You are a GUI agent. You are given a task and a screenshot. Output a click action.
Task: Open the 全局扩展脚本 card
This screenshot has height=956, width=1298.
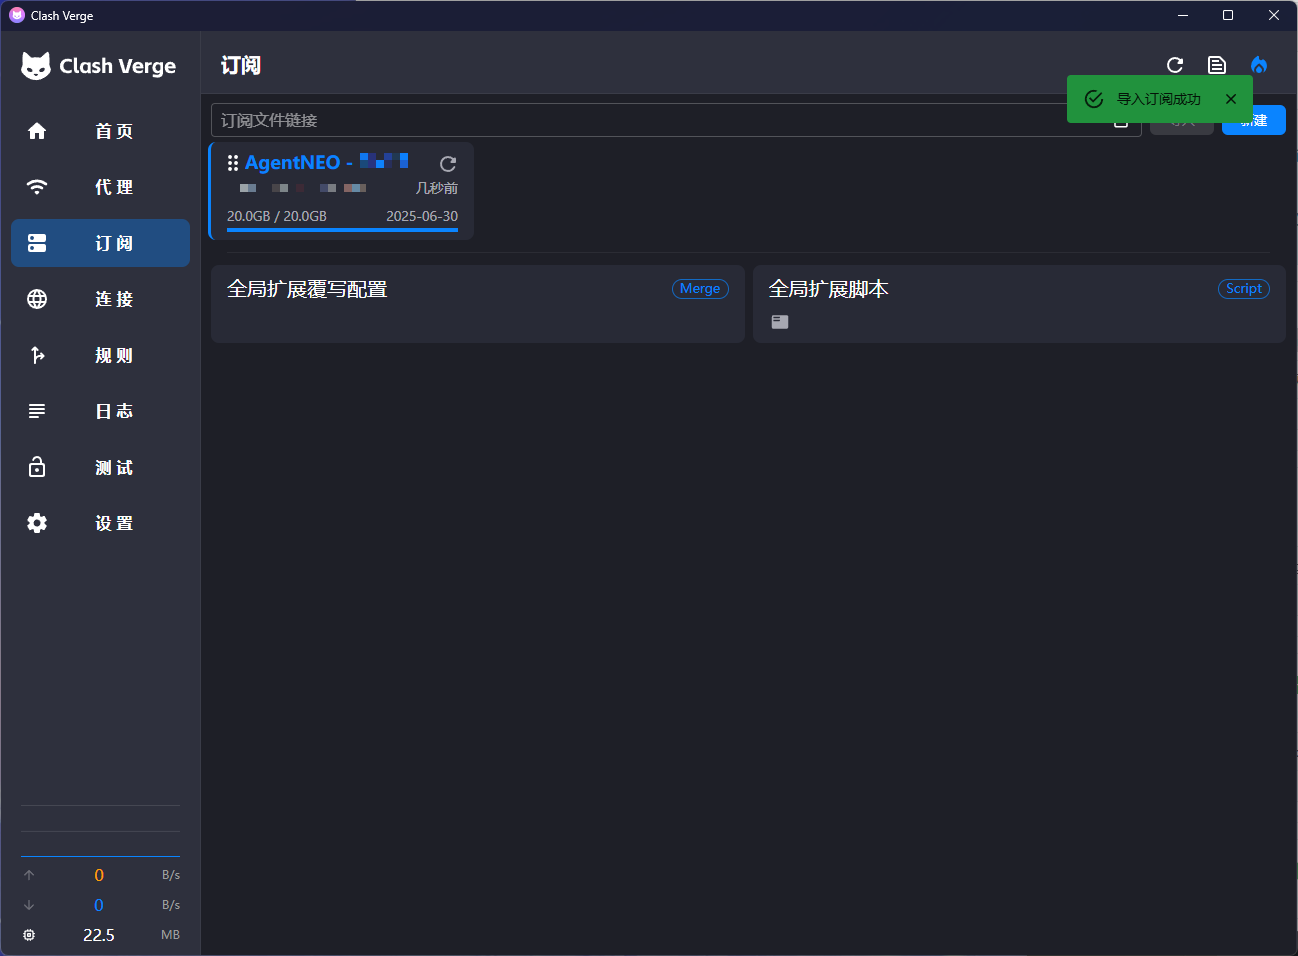(1019, 304)
